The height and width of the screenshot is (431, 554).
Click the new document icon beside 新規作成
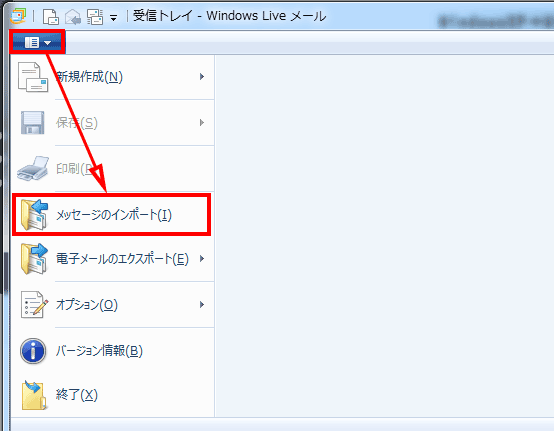point(33,77)
